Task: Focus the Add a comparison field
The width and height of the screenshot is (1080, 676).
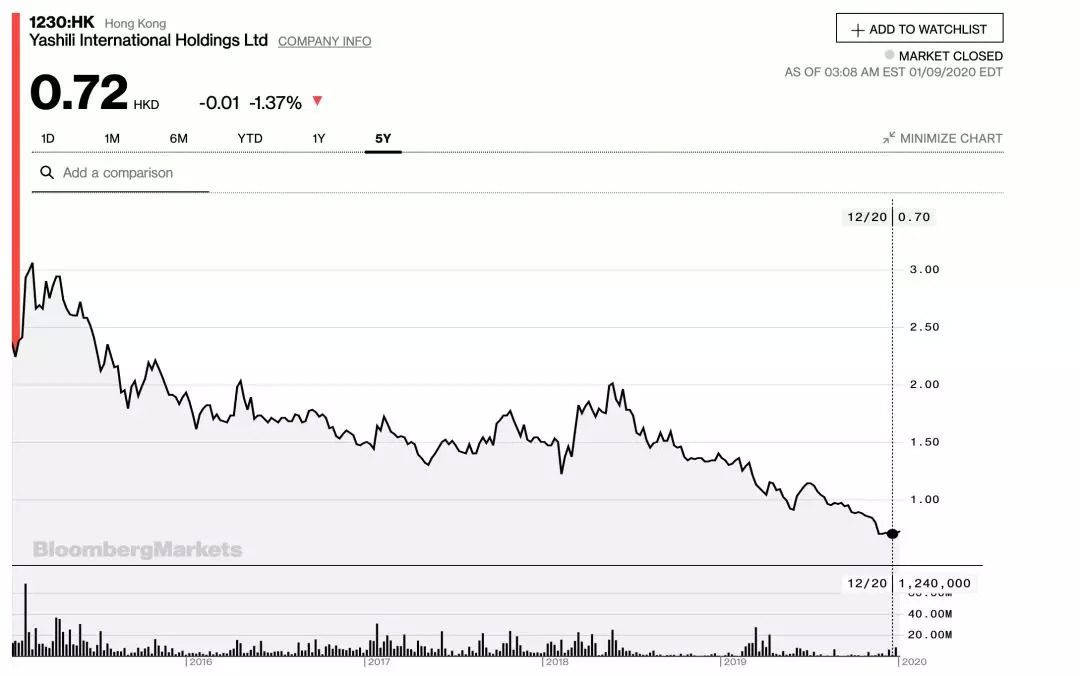Action: coord(130,173)
